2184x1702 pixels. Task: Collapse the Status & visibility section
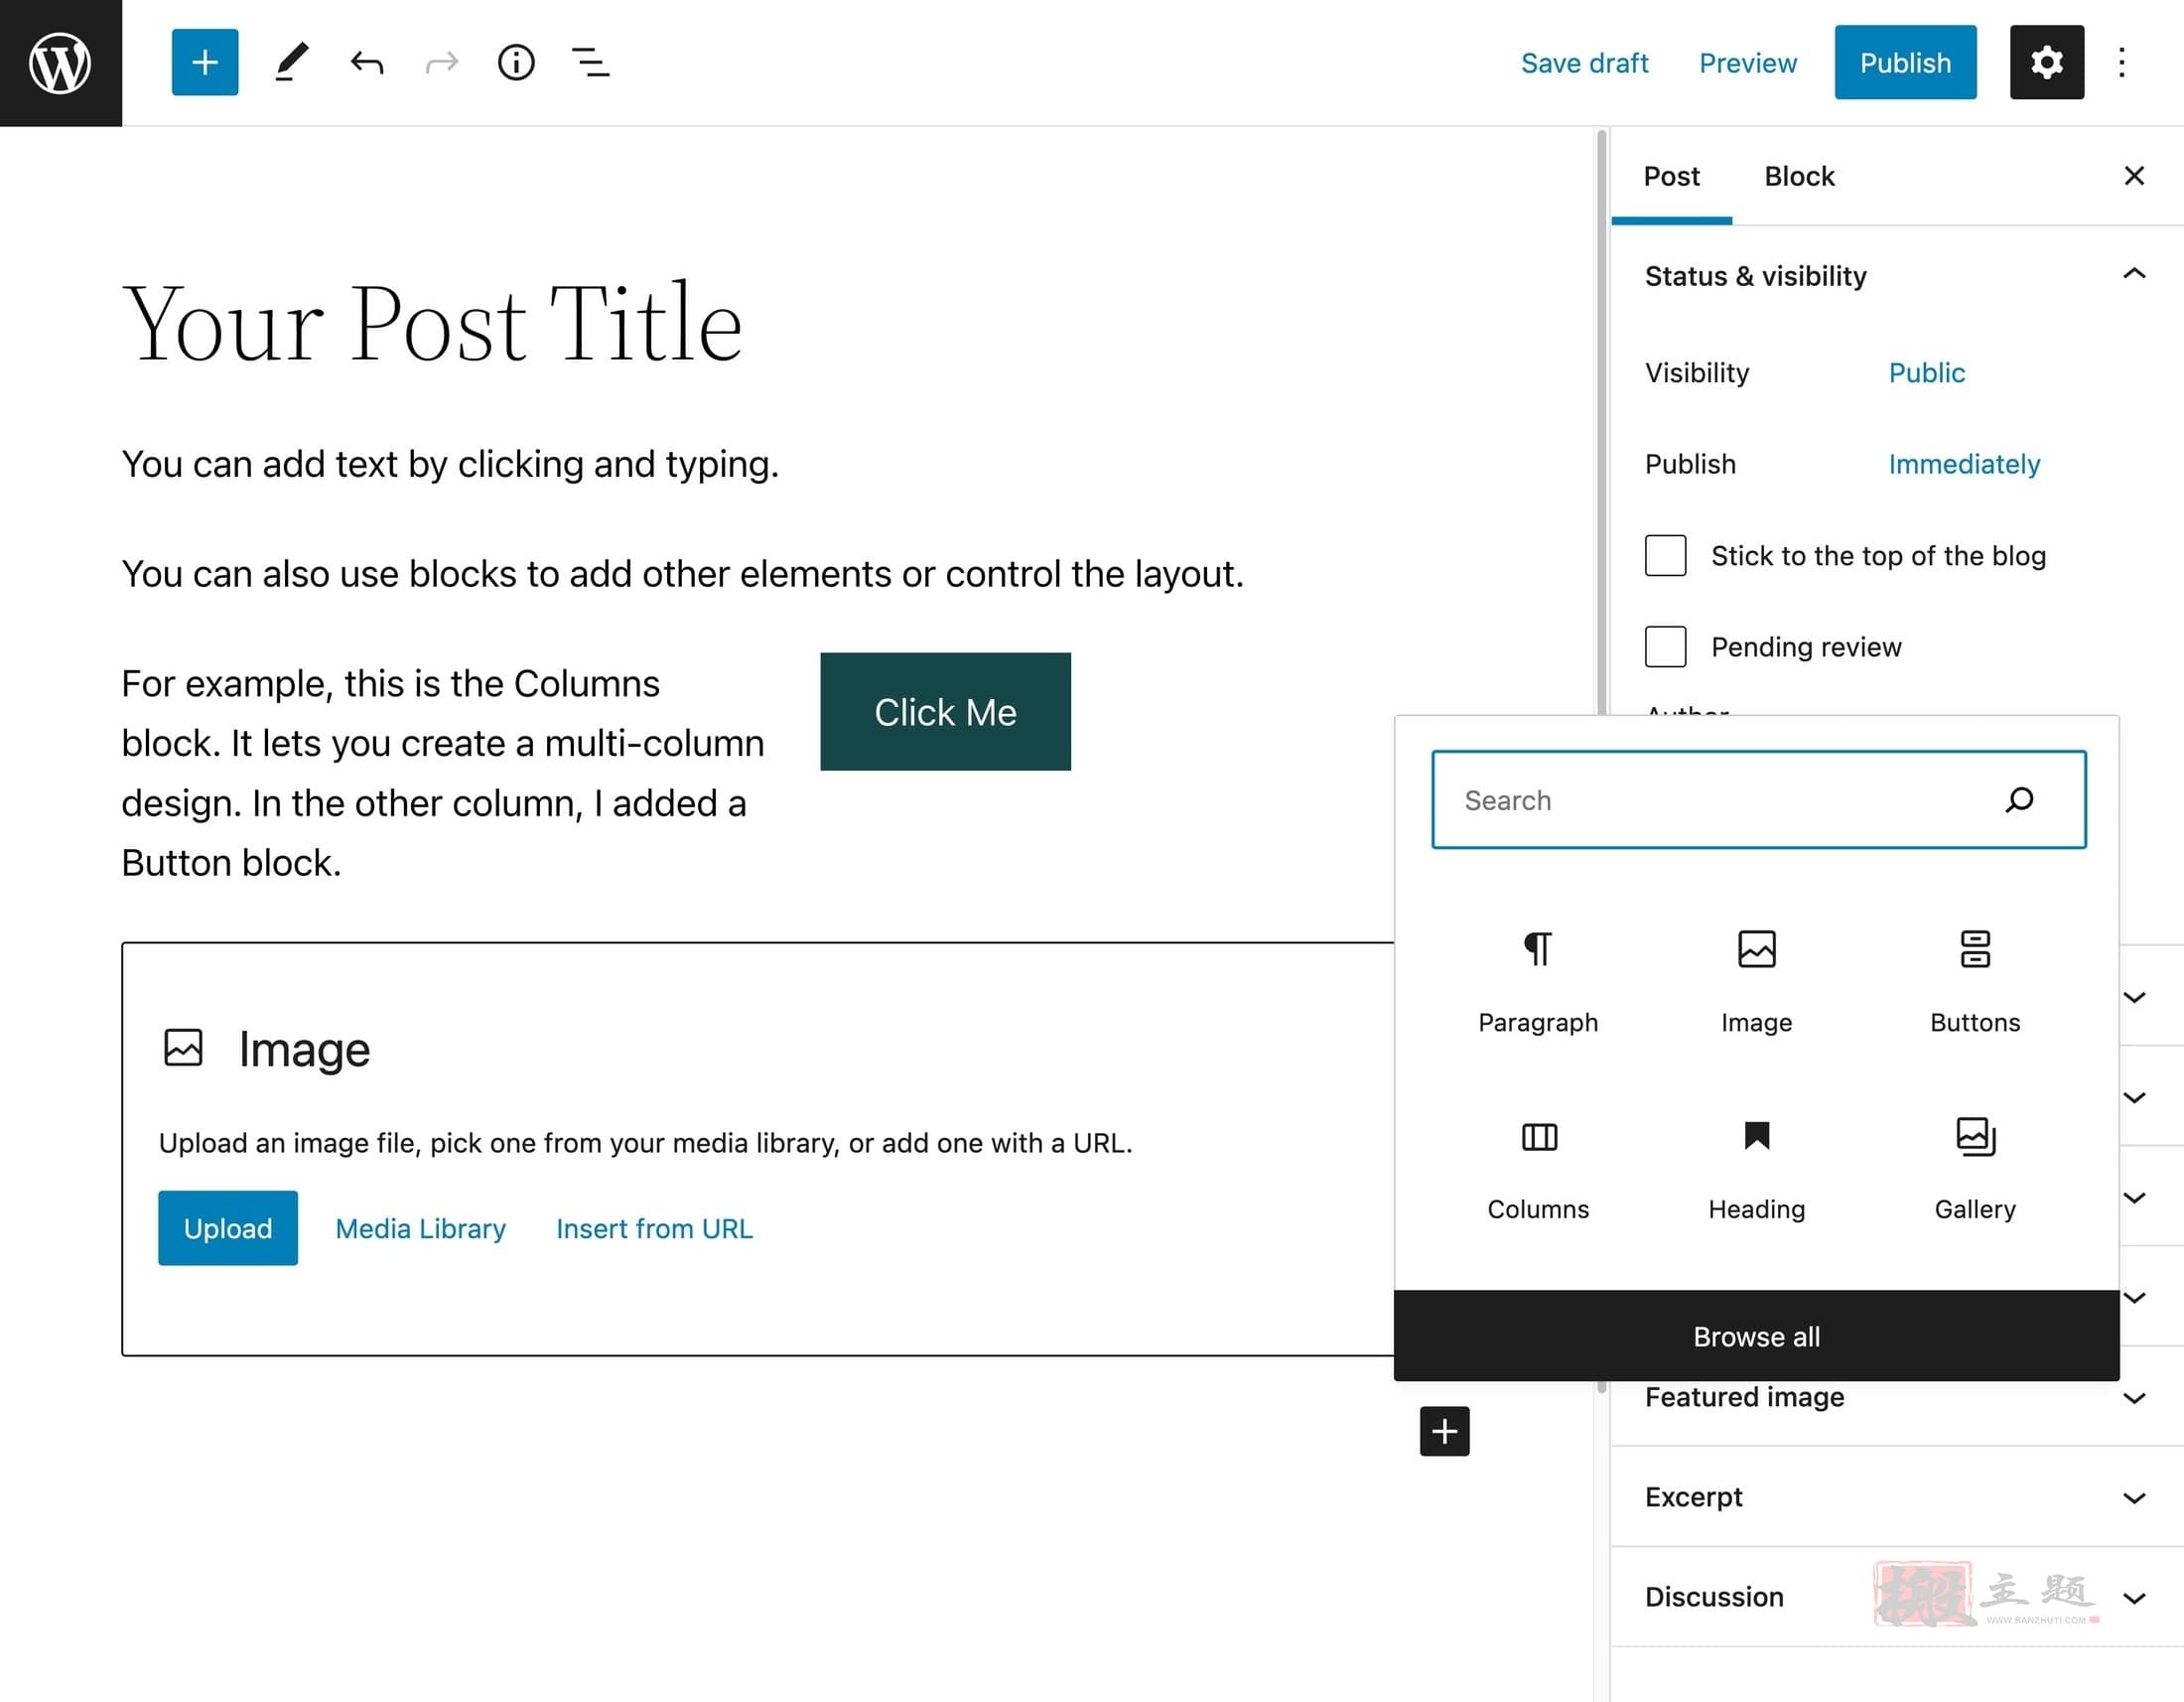[1897, 275]
